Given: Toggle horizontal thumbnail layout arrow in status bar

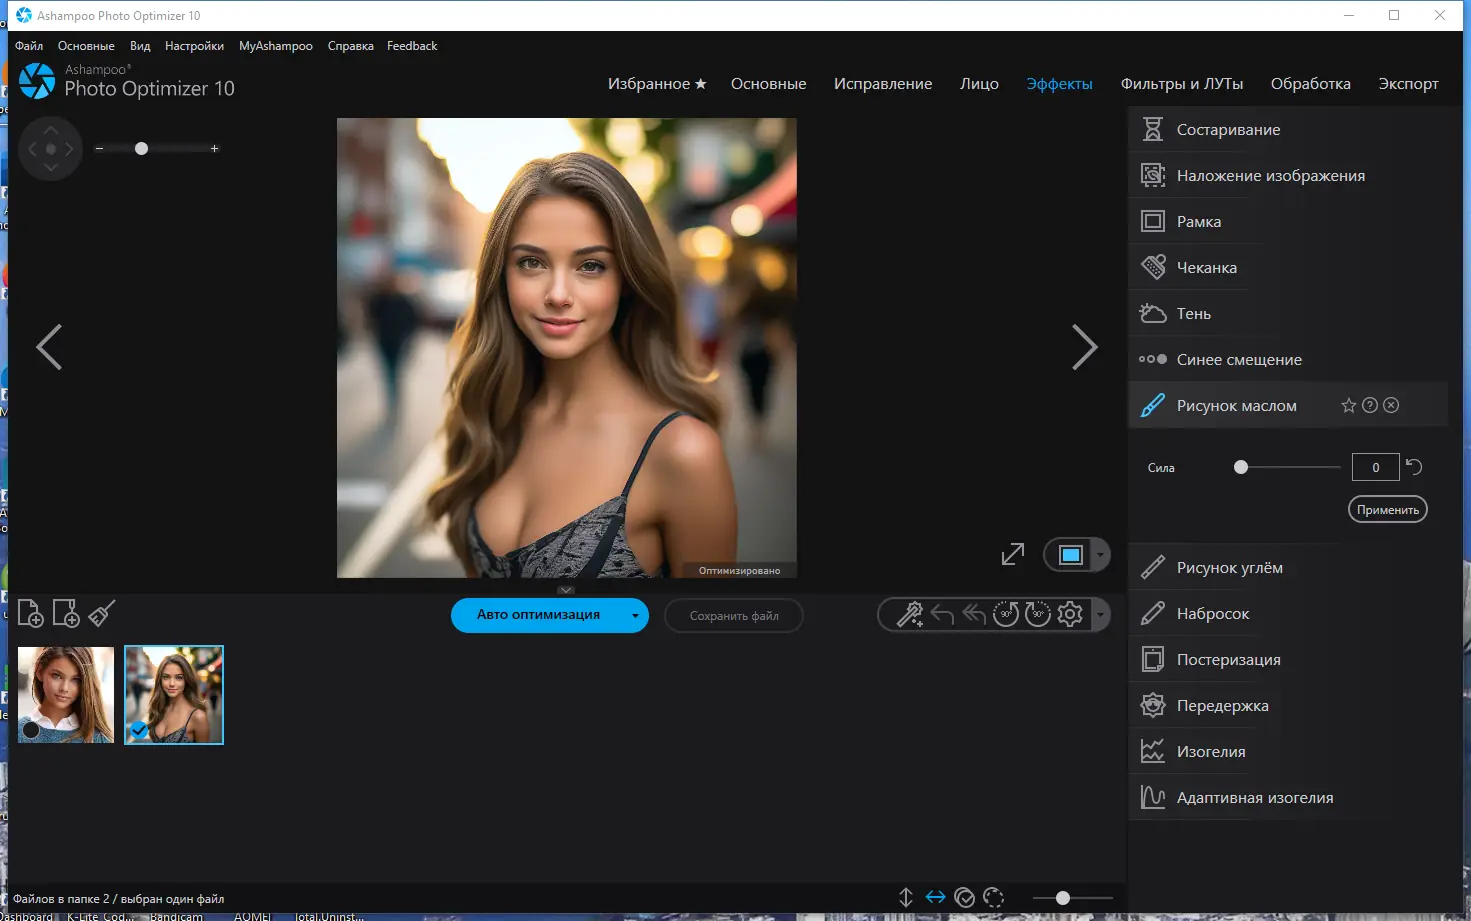Looking at the screenshot, I should pos(935,897).
